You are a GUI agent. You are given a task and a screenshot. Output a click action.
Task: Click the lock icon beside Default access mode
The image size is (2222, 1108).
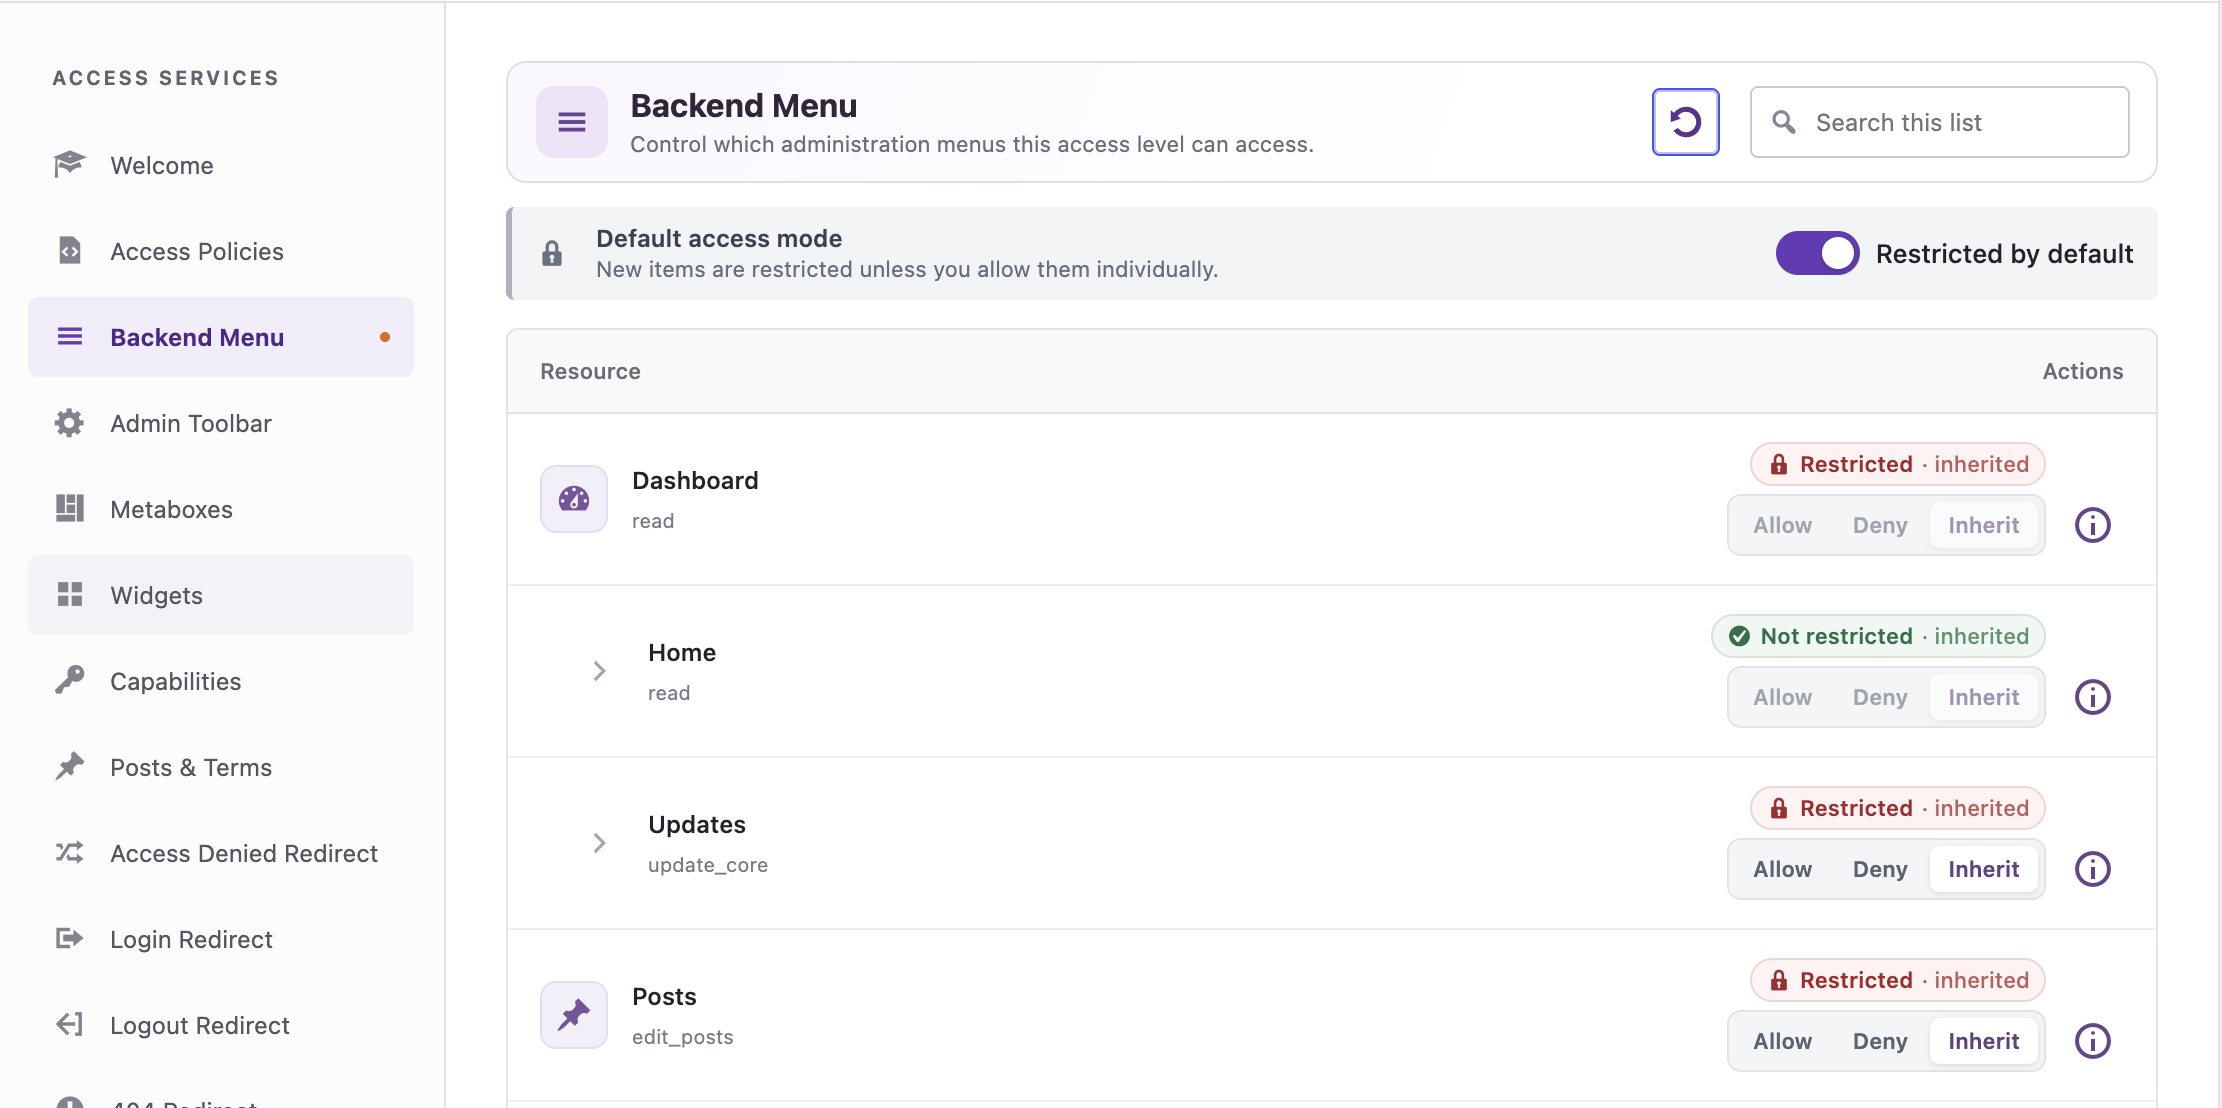tap(552, 254)
